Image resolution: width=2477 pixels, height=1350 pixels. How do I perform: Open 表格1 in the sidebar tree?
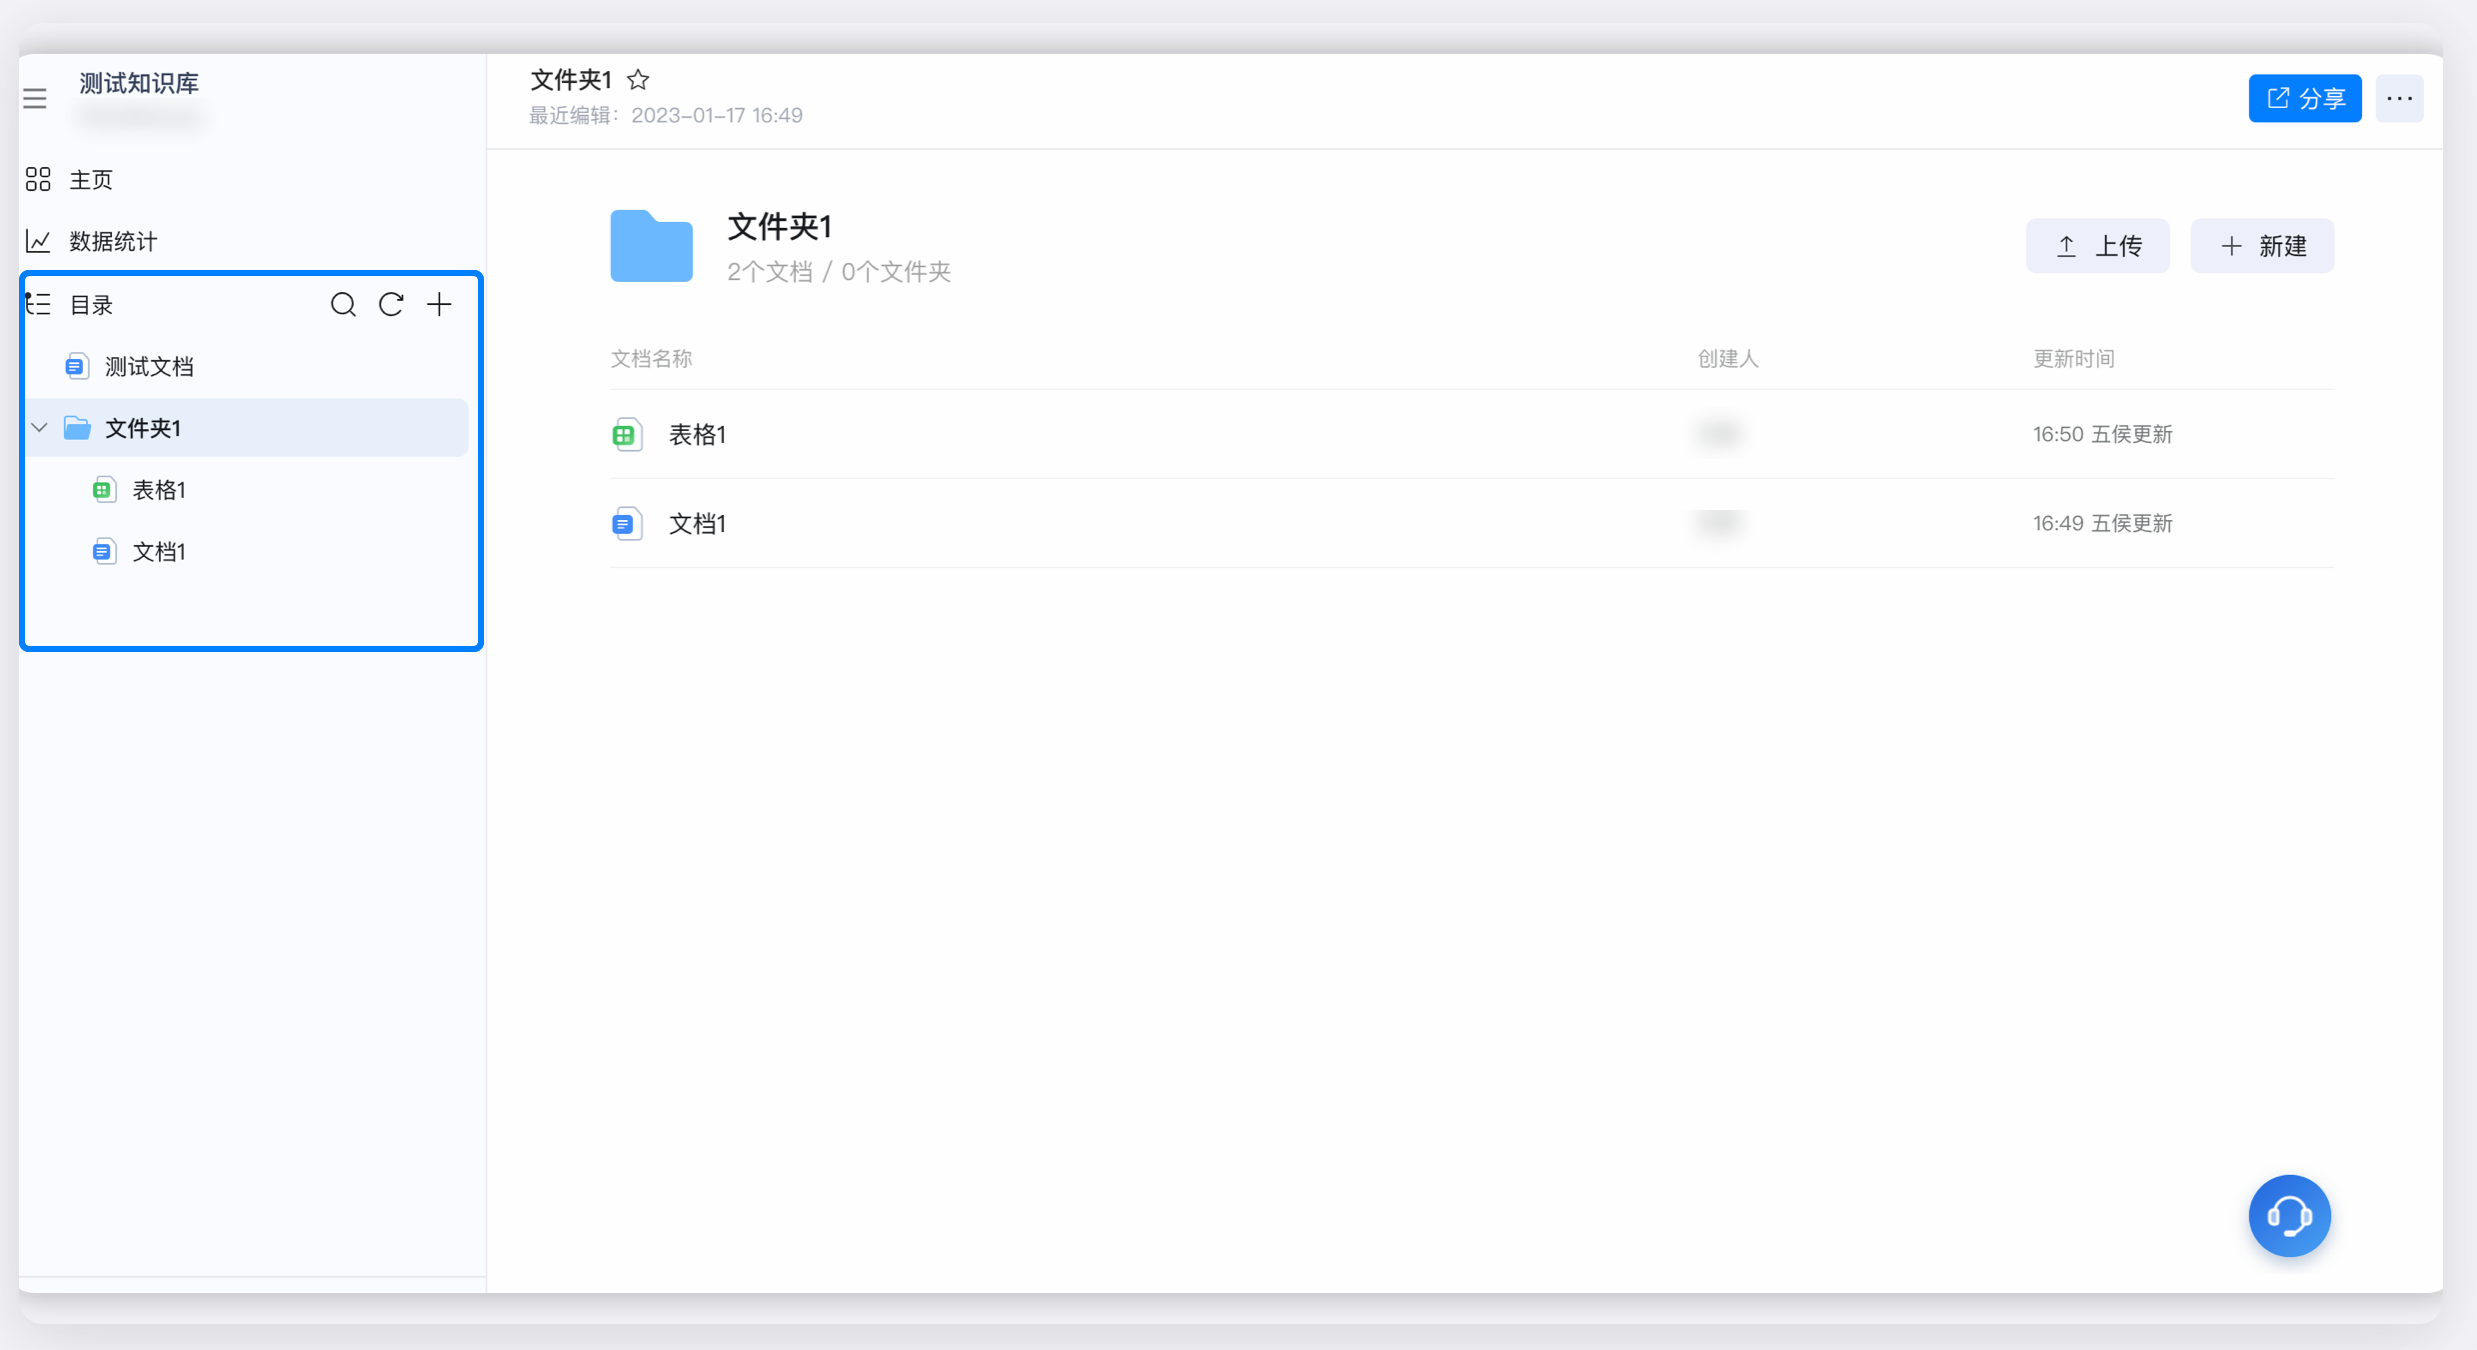pos(159,490)
